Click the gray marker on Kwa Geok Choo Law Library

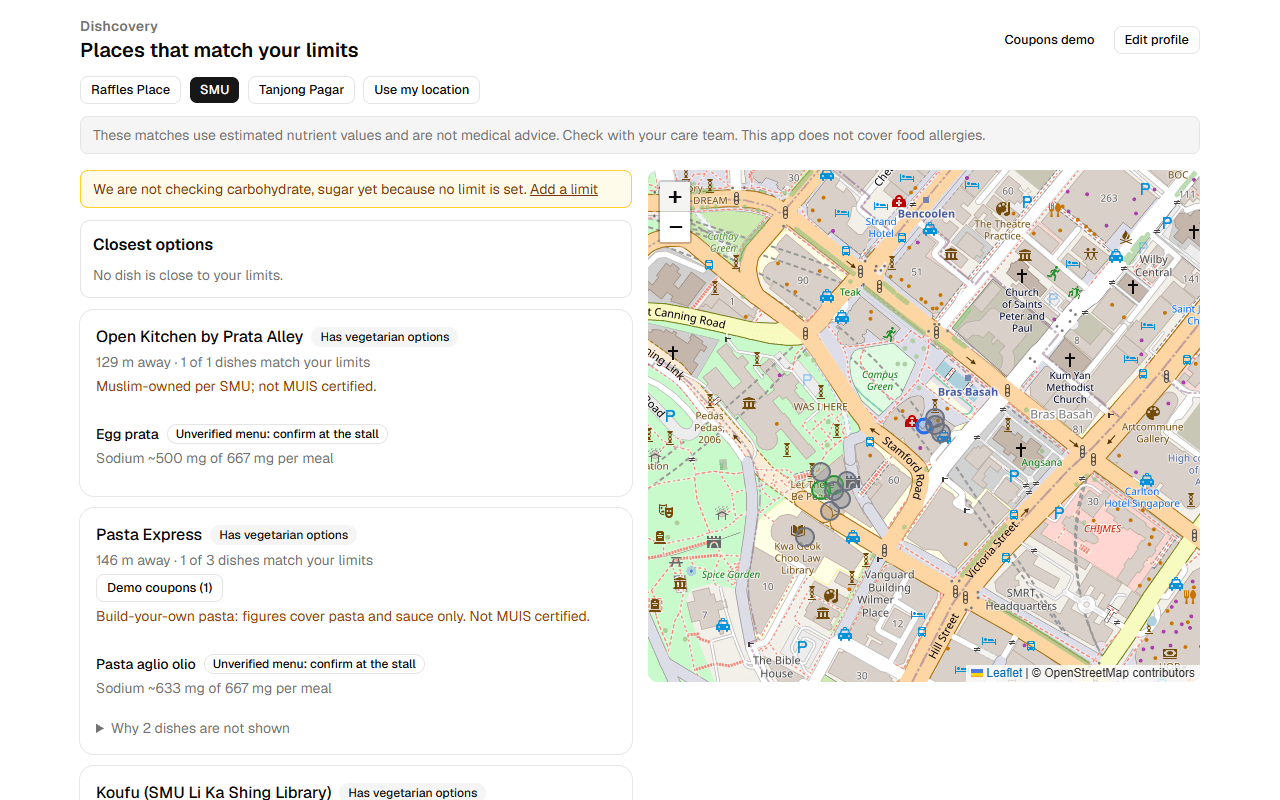(805, 537)
